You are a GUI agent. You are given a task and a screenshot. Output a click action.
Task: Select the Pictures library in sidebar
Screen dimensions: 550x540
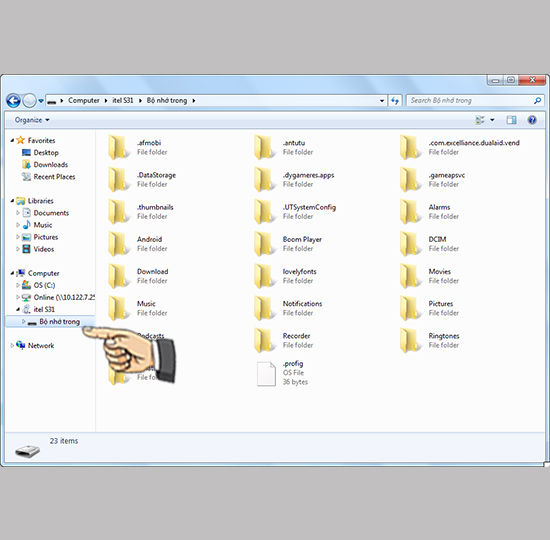(x=45, y=237)
